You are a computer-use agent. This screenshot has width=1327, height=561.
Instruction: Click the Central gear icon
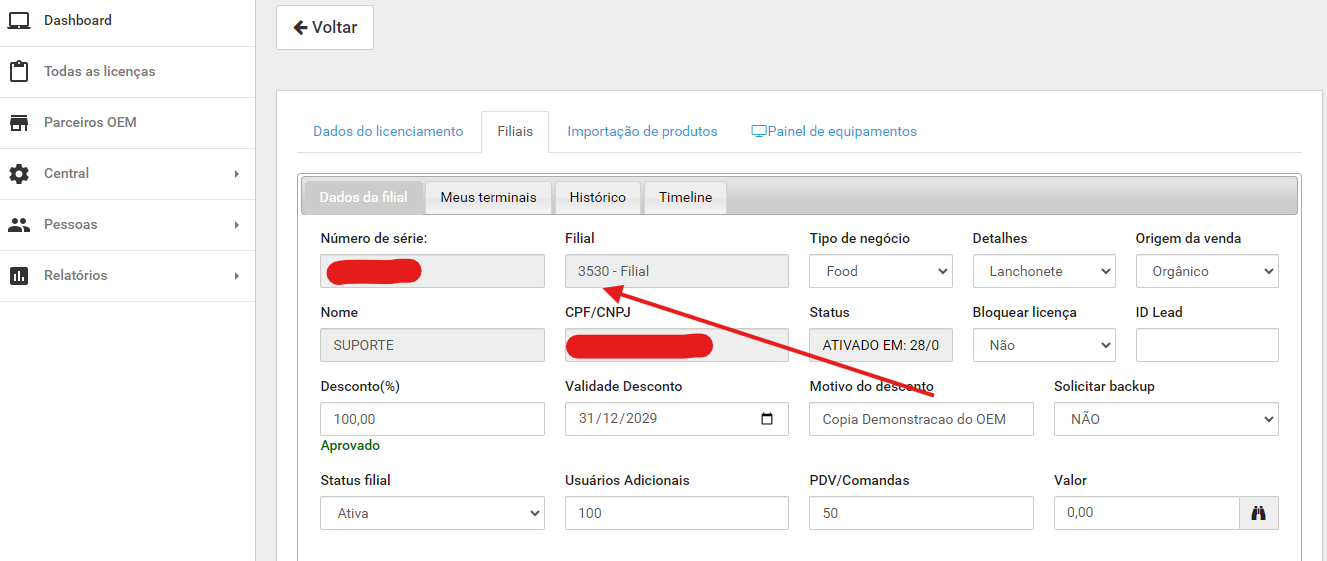[x=19, y=174]
